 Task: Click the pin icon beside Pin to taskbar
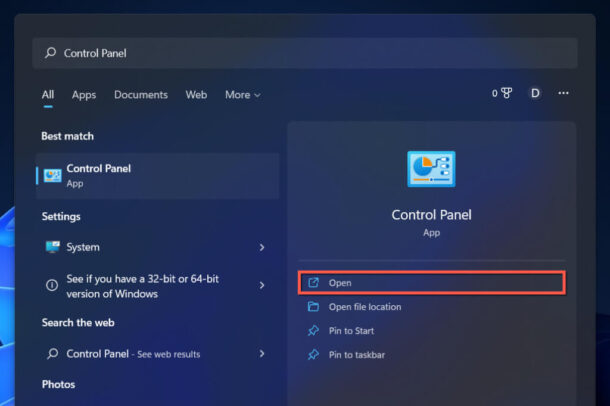tap(313, 355)
